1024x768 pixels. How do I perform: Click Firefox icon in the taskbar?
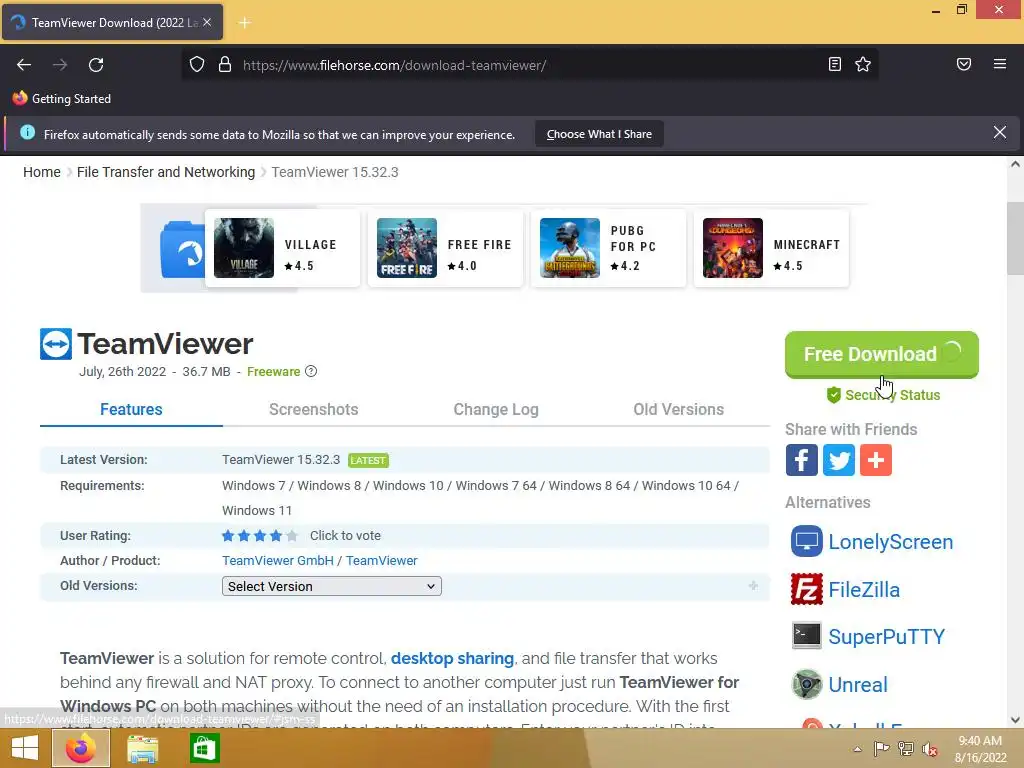[x=80, y=748]
